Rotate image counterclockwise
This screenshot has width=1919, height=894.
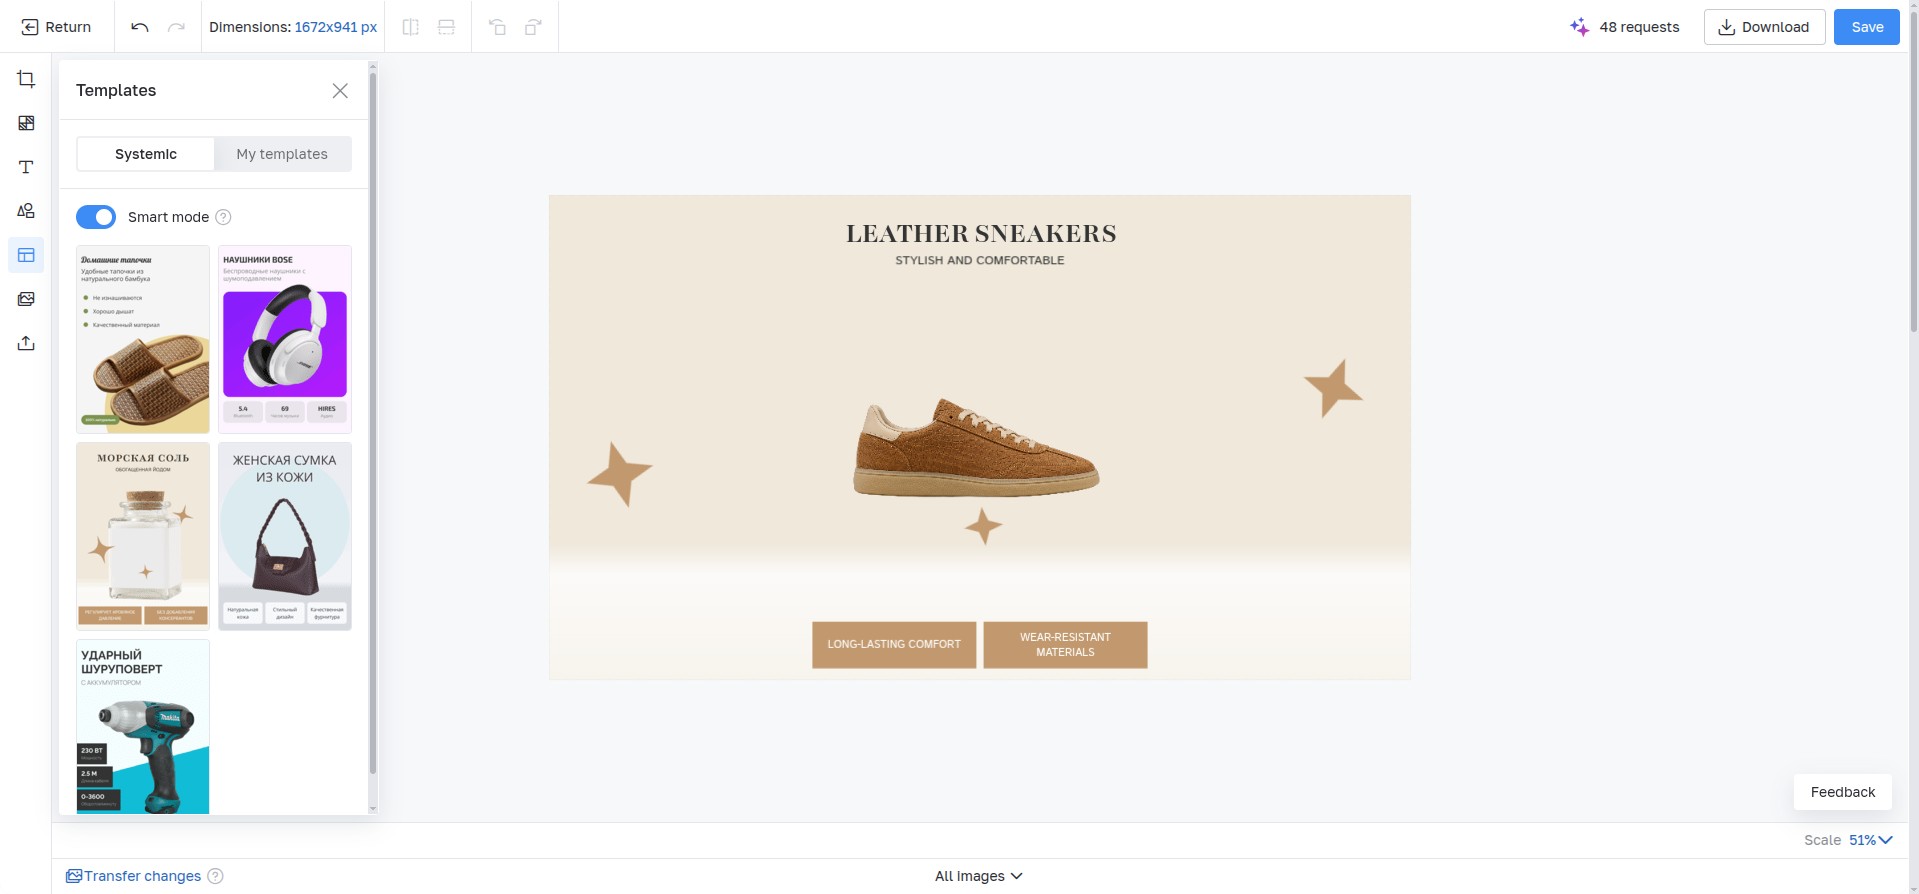(497, 27)
